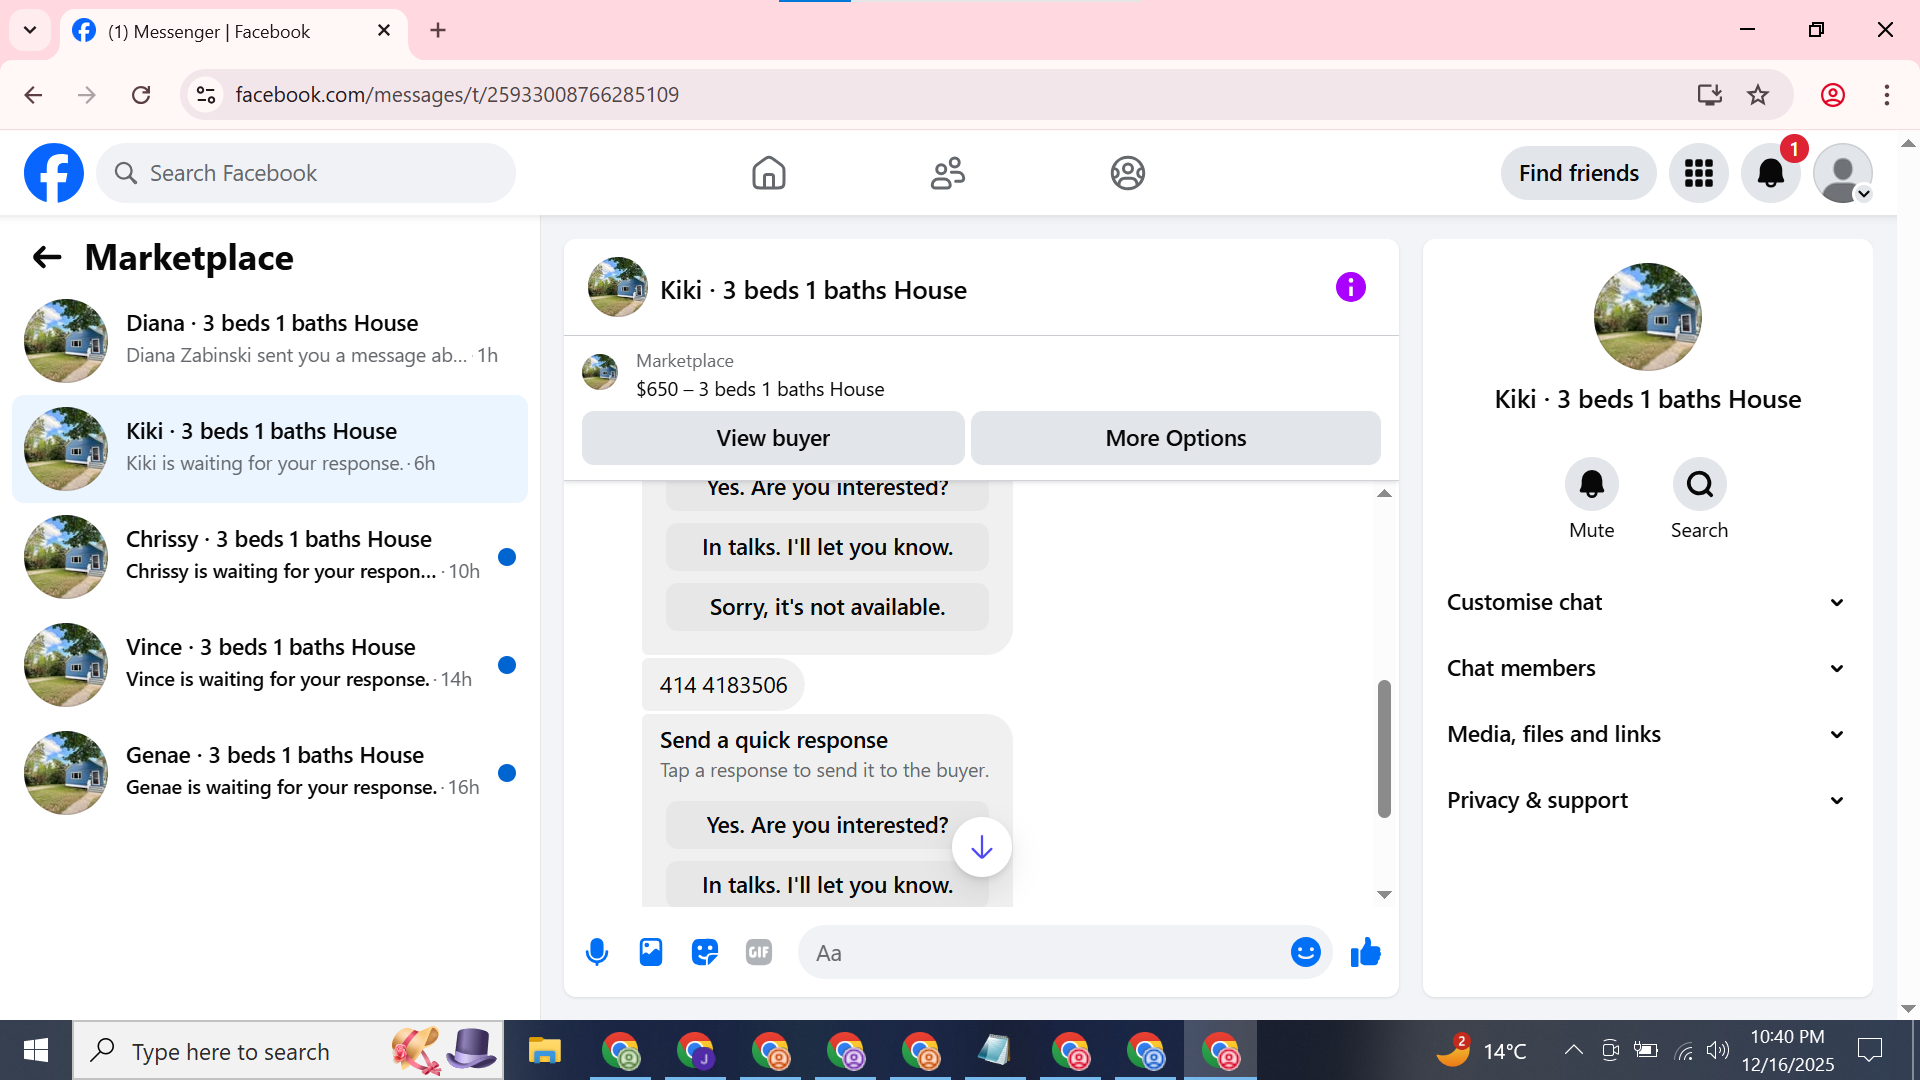Screen dimensions: 1920x1080
Task: Open conversation information purple icon
Action: click(x=1350, y=288)
